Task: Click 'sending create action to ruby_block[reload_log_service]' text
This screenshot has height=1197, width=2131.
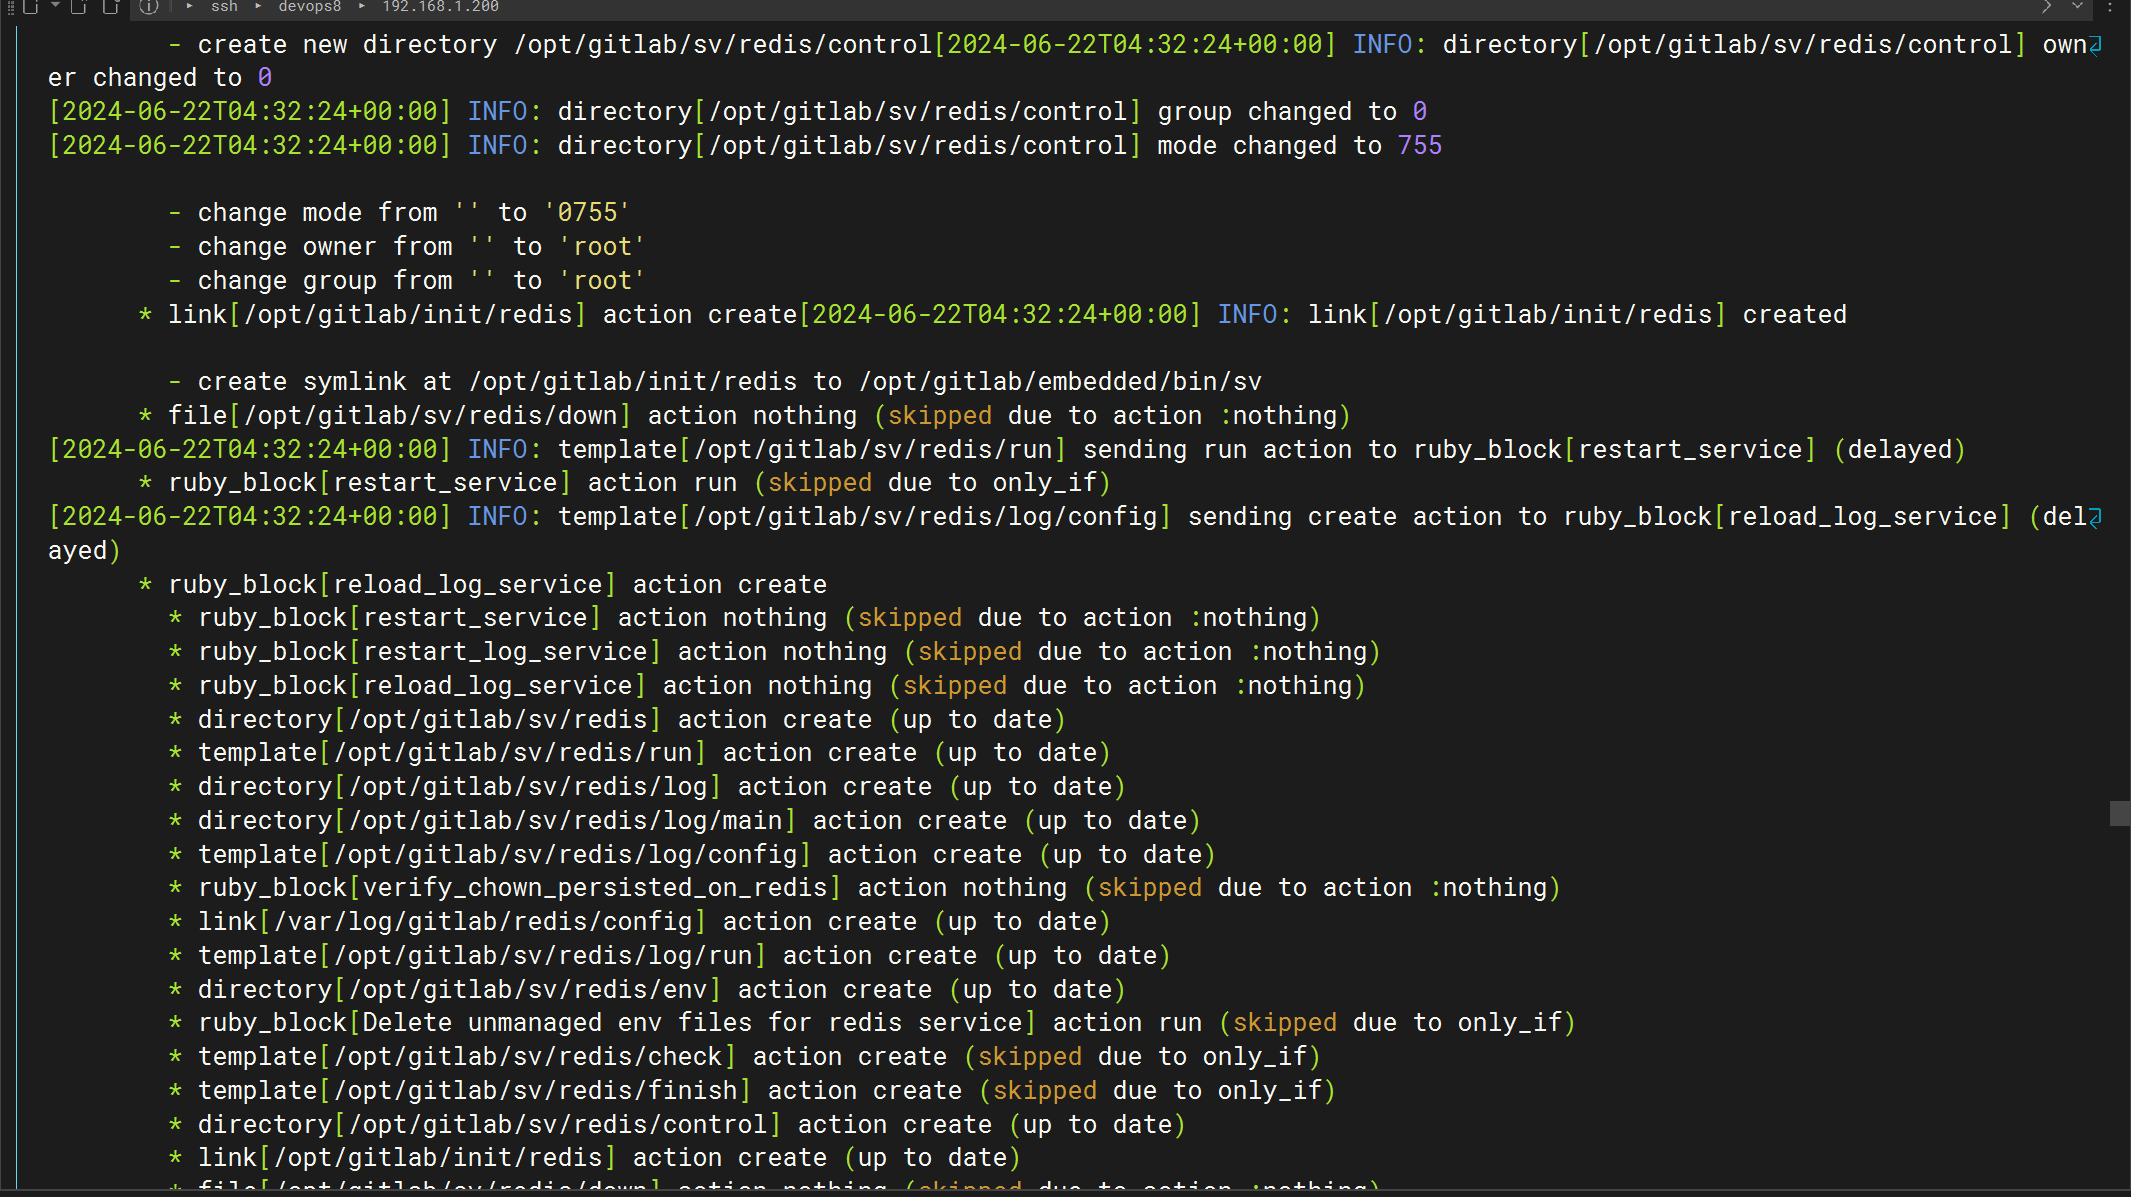Action: pyautogui.click(x=1599, y=517)
